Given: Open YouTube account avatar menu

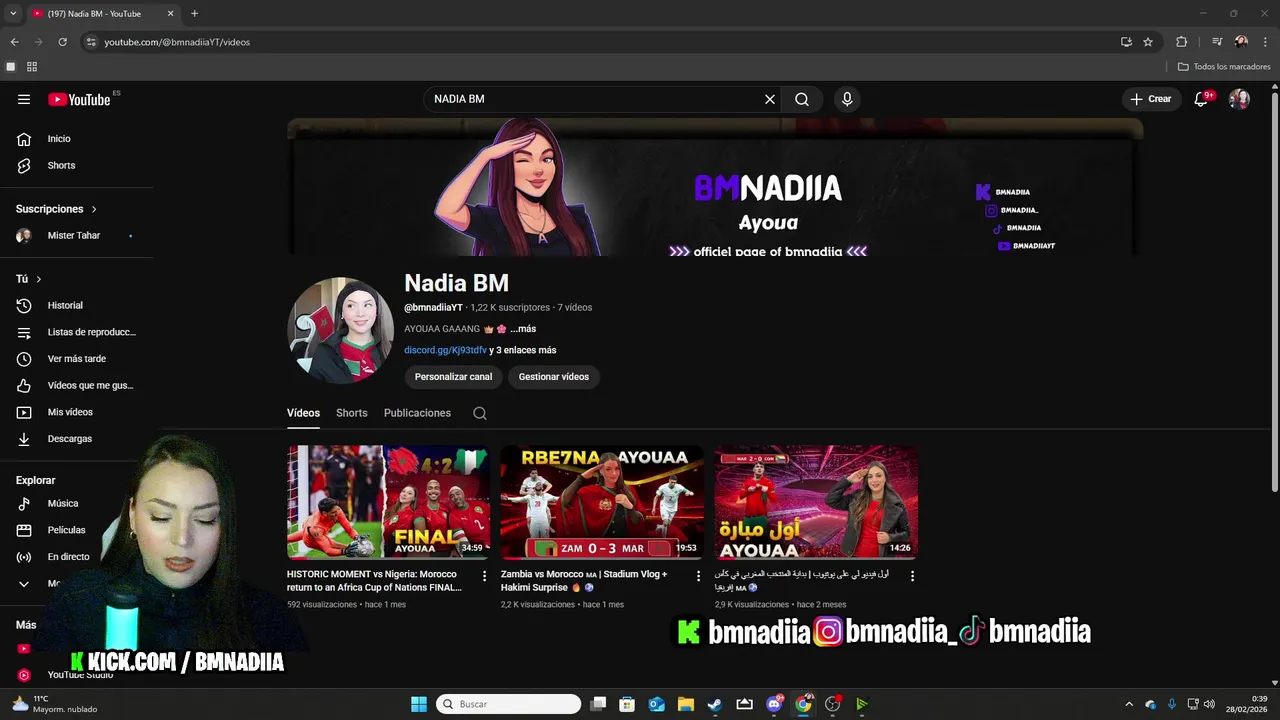Looking at the screenshot, I should pyautogui.click(x=1239, y=99).
